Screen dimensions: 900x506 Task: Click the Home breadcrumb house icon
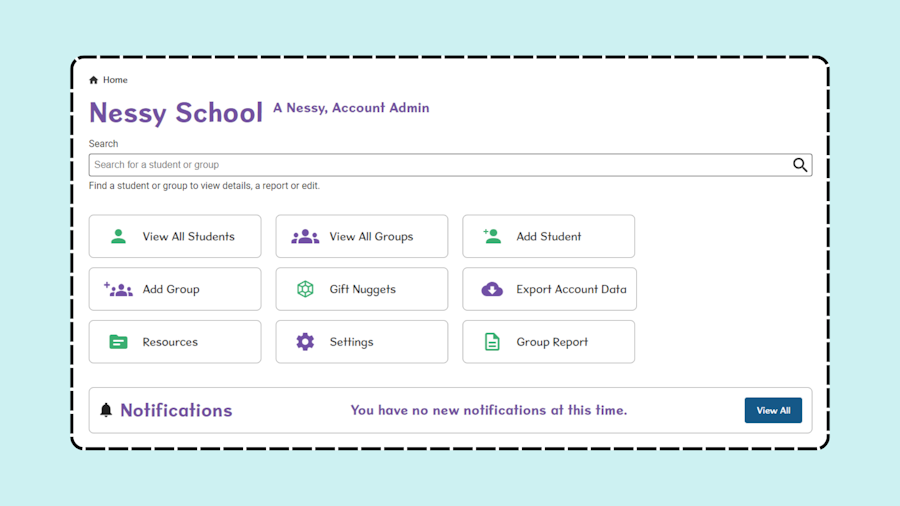94,80
